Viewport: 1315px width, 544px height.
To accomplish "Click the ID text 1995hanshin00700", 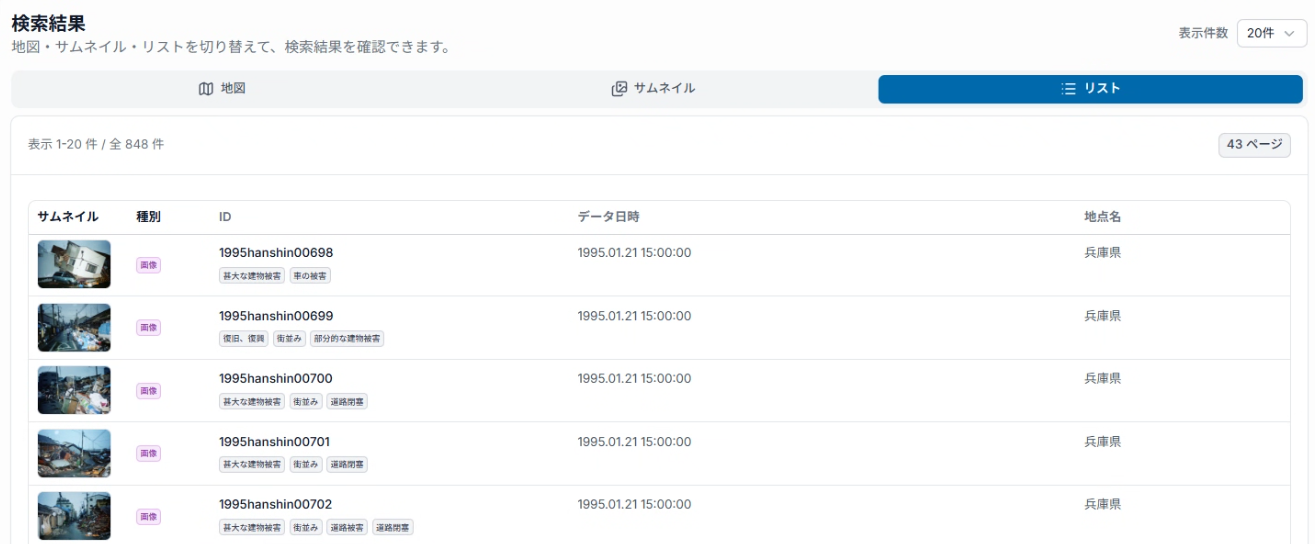I will click(276, 379).
